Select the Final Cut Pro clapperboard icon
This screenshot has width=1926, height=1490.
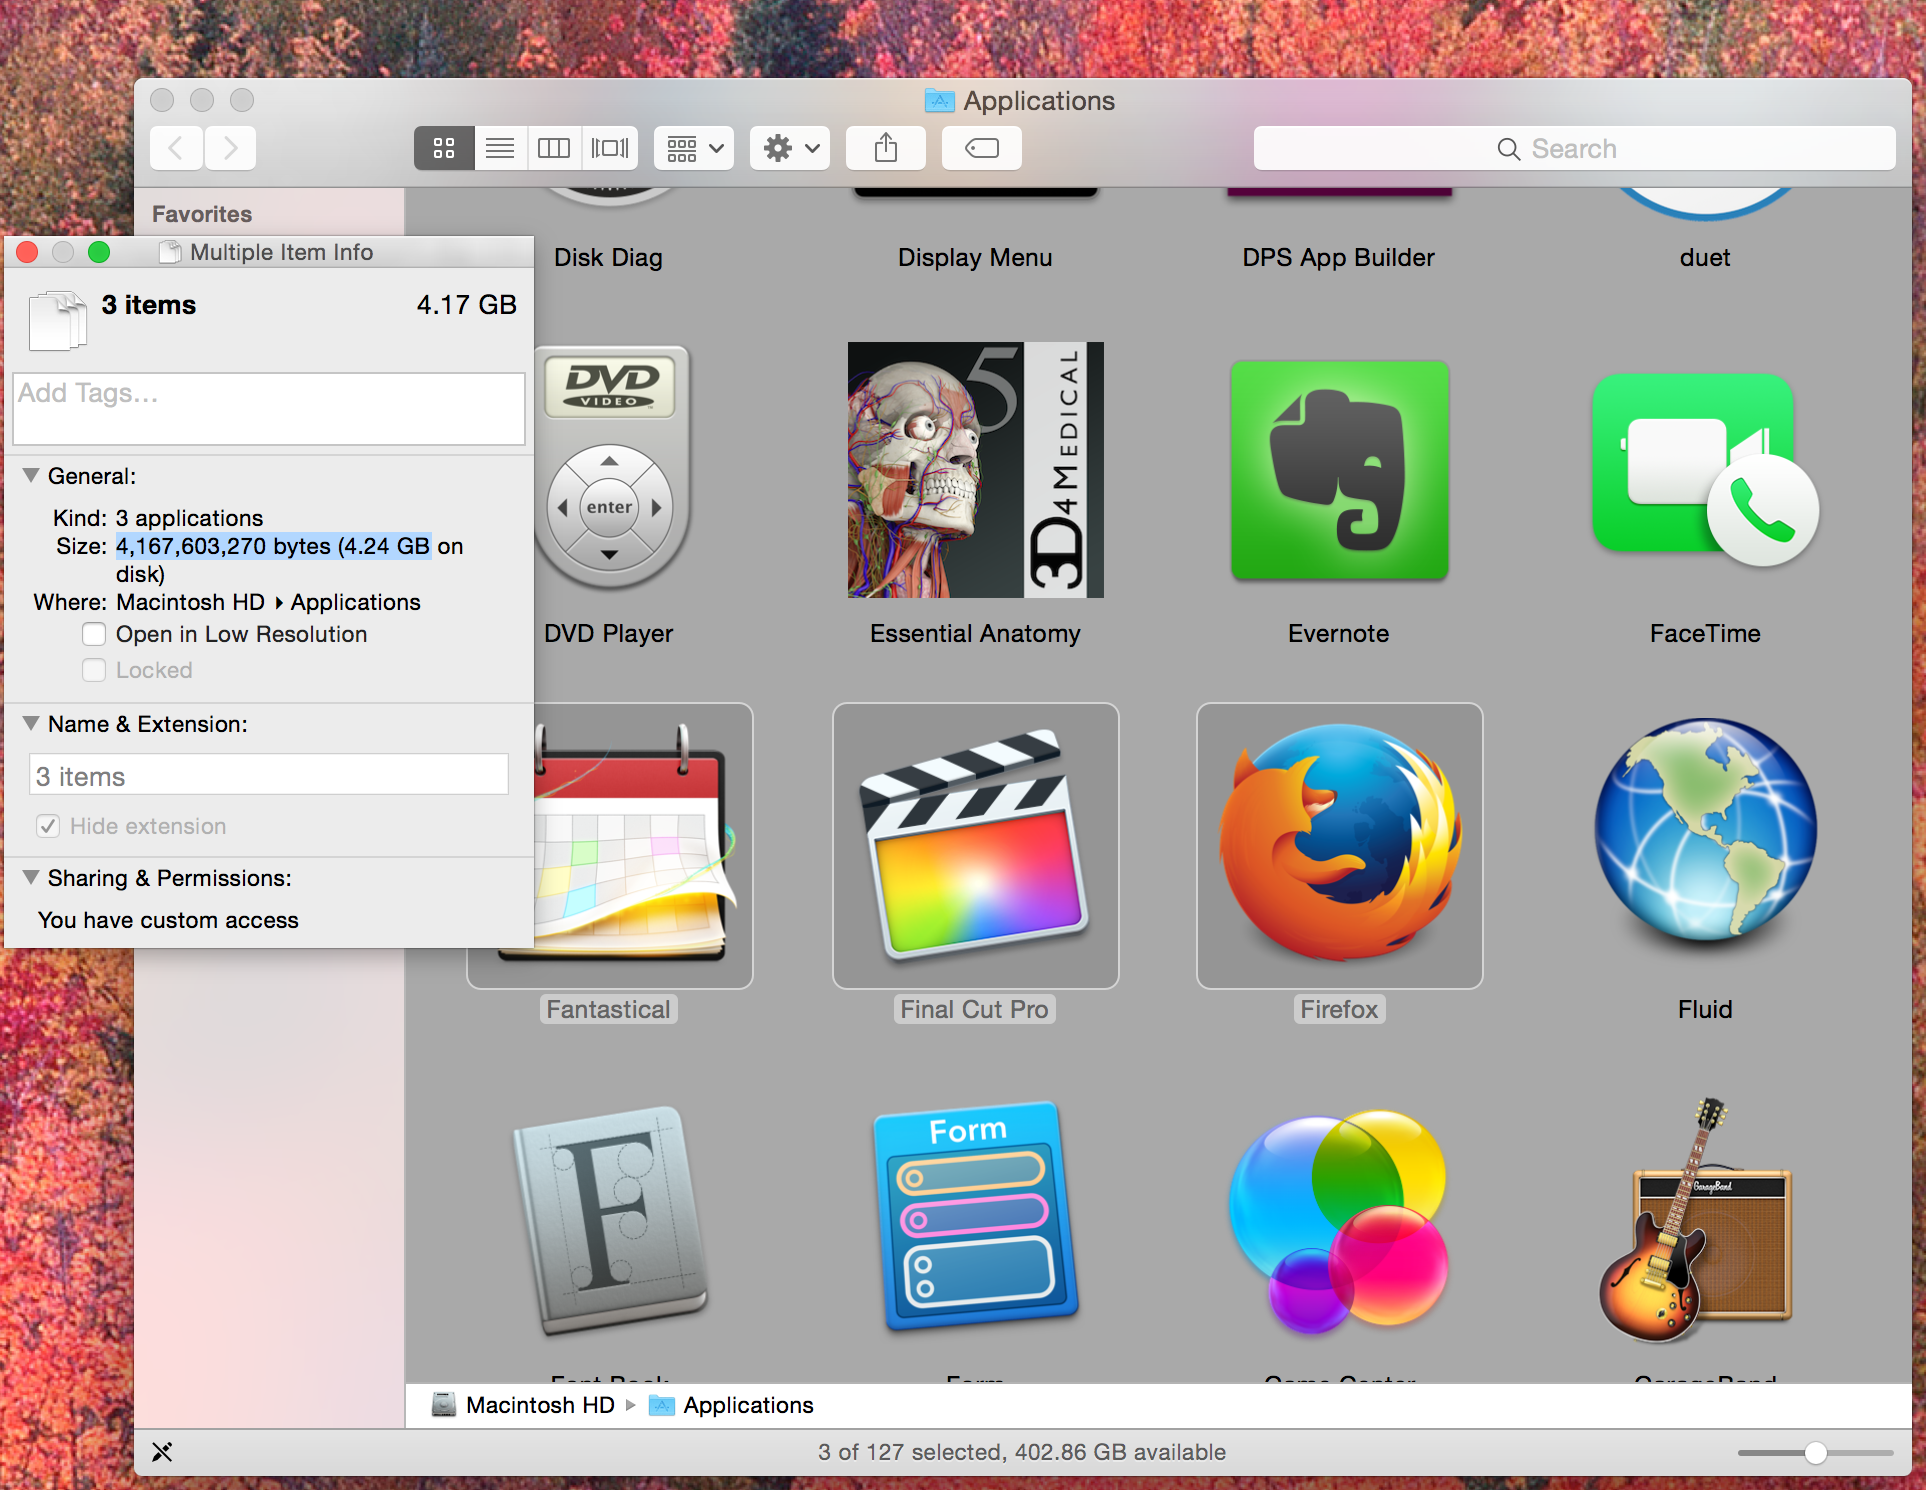click(975, 845)
